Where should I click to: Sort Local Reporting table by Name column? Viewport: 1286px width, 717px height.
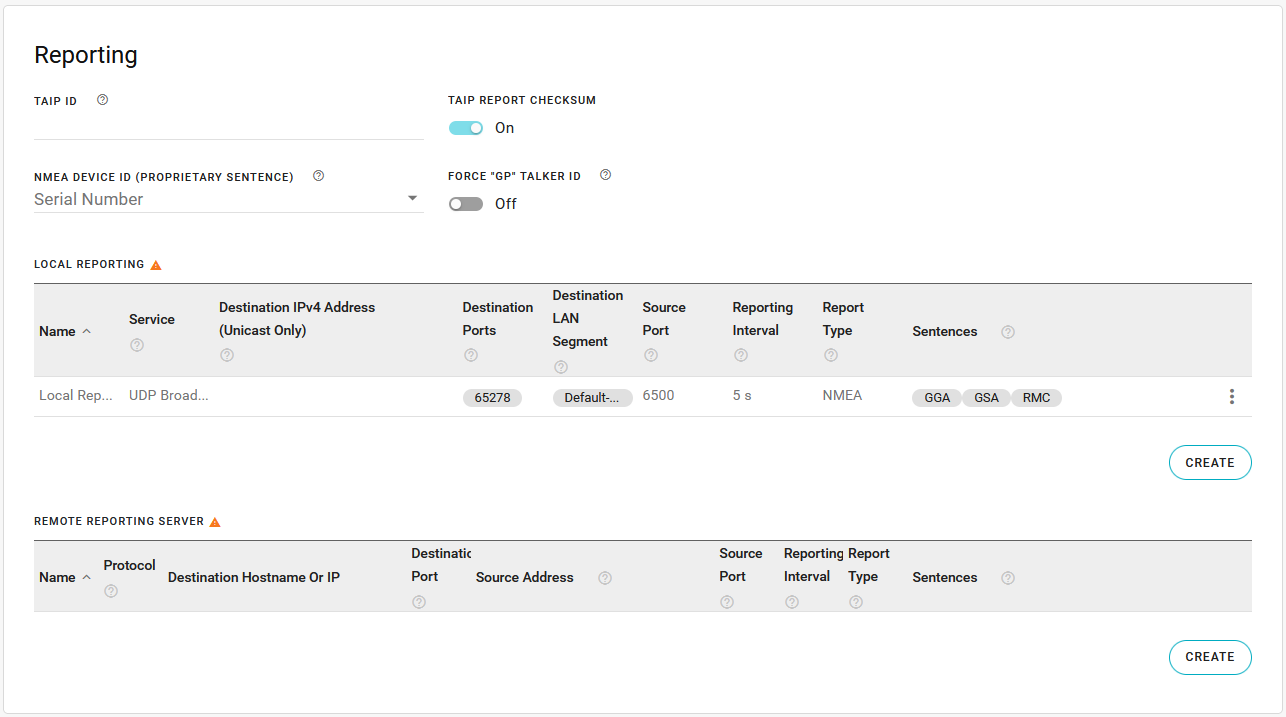coord(58,331)
